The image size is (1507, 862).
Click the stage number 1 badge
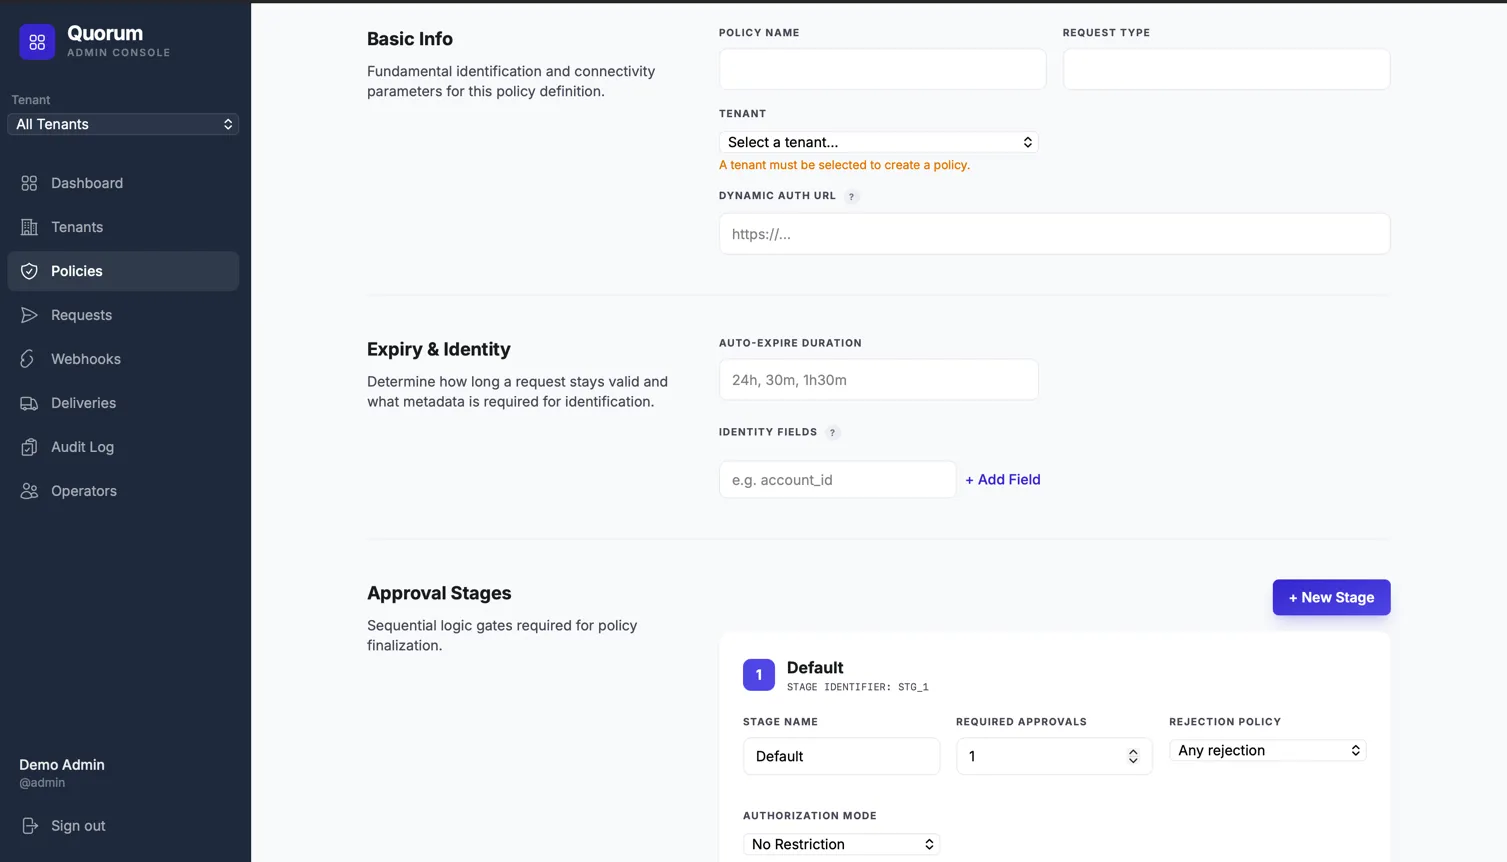759,675
